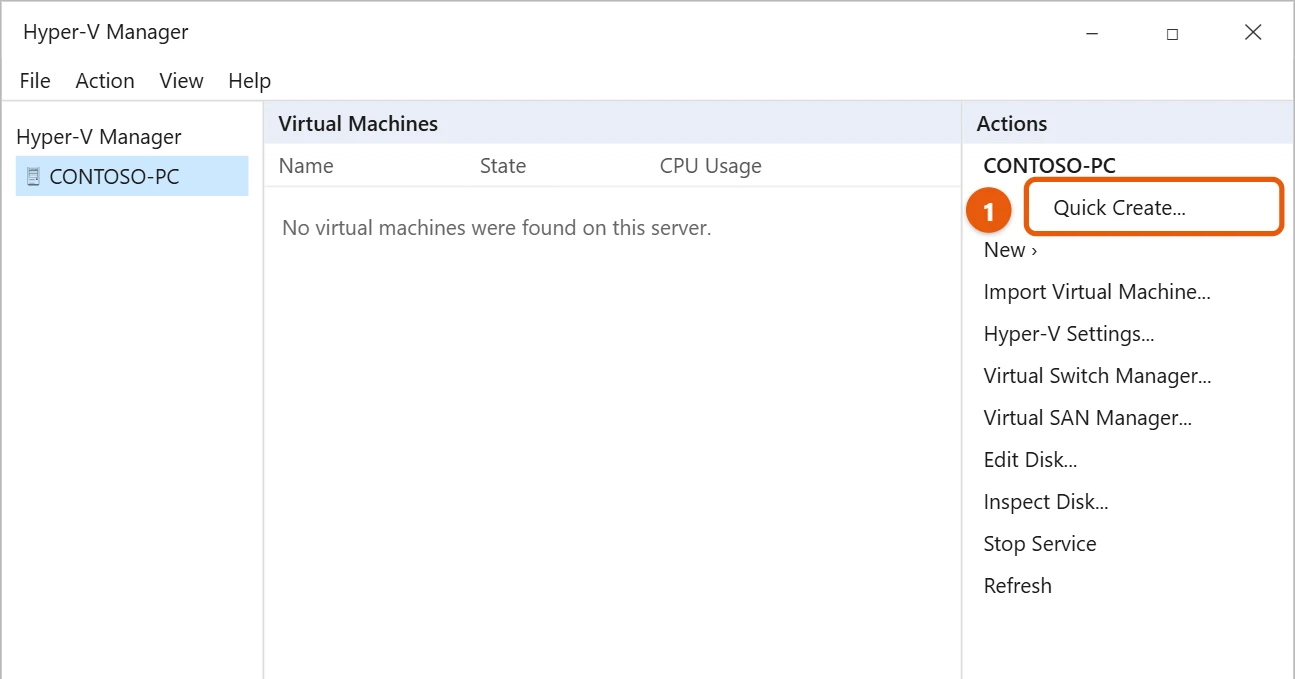Open the Help menu
Viewport: 1295px width, 679px height.
[x=249, y=81]
